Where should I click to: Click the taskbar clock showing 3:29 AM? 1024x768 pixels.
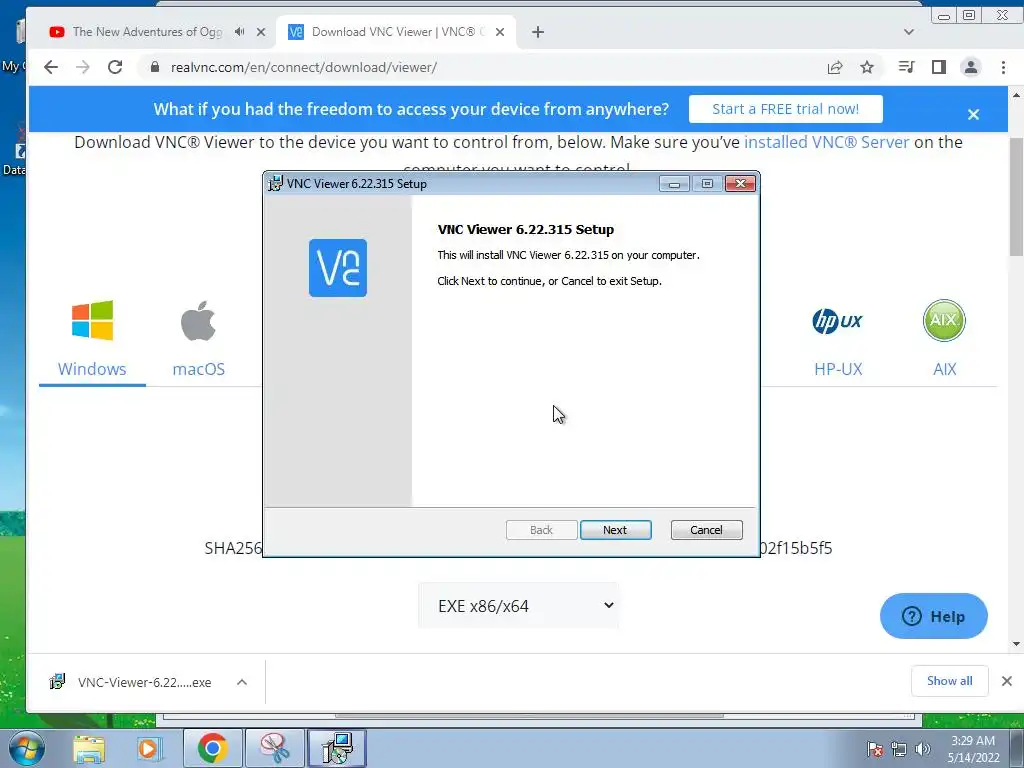(973, 749)
